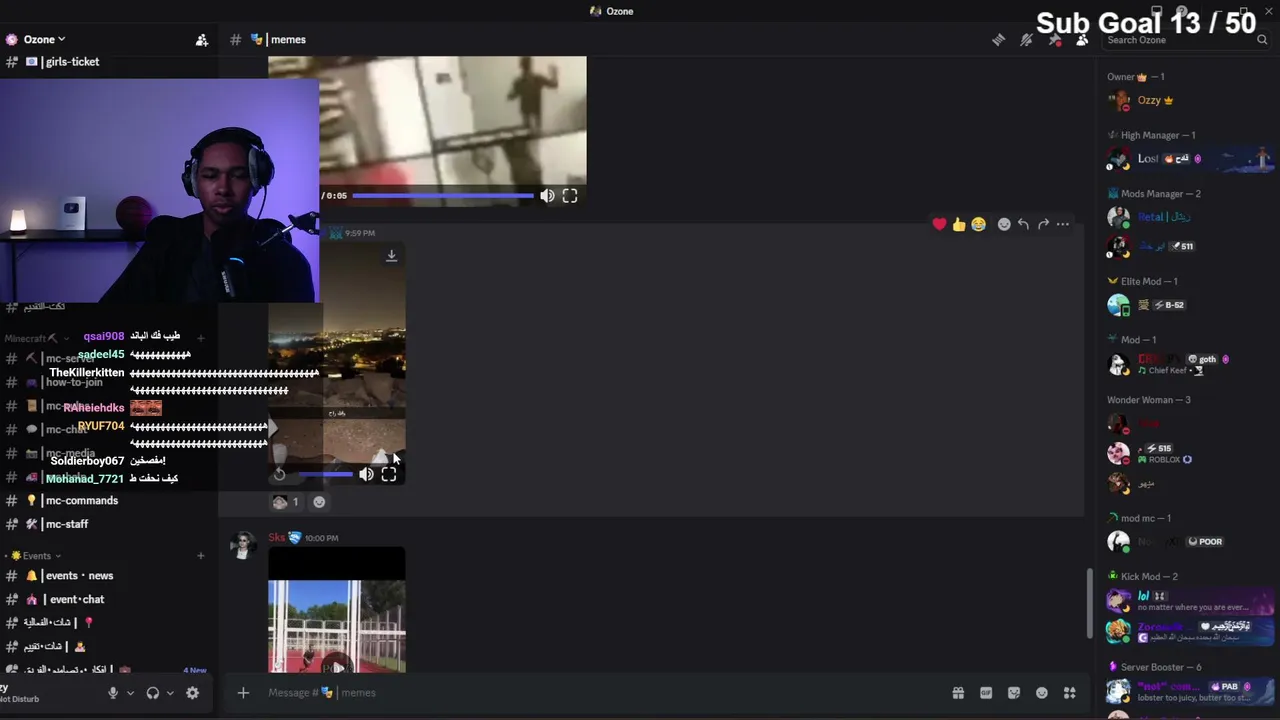Image resolution: width=1280 pixels, height=720 pixels.
Task: Collapse the Events category
Action: point(37,556)
